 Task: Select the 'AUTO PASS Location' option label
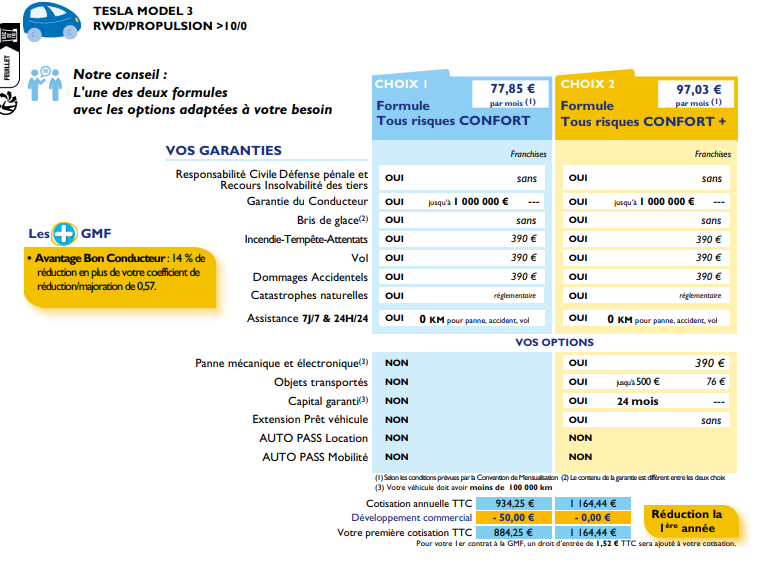click(313, 438)
